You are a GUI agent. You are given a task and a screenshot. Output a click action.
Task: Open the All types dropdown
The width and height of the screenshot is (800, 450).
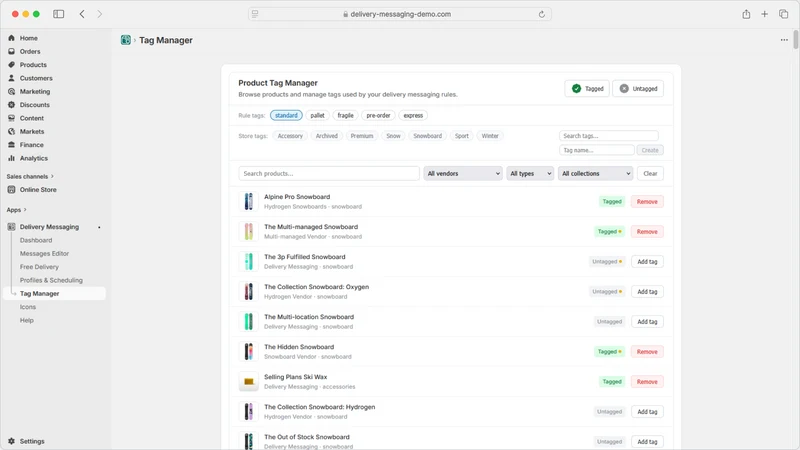click(x=530, y=173)
